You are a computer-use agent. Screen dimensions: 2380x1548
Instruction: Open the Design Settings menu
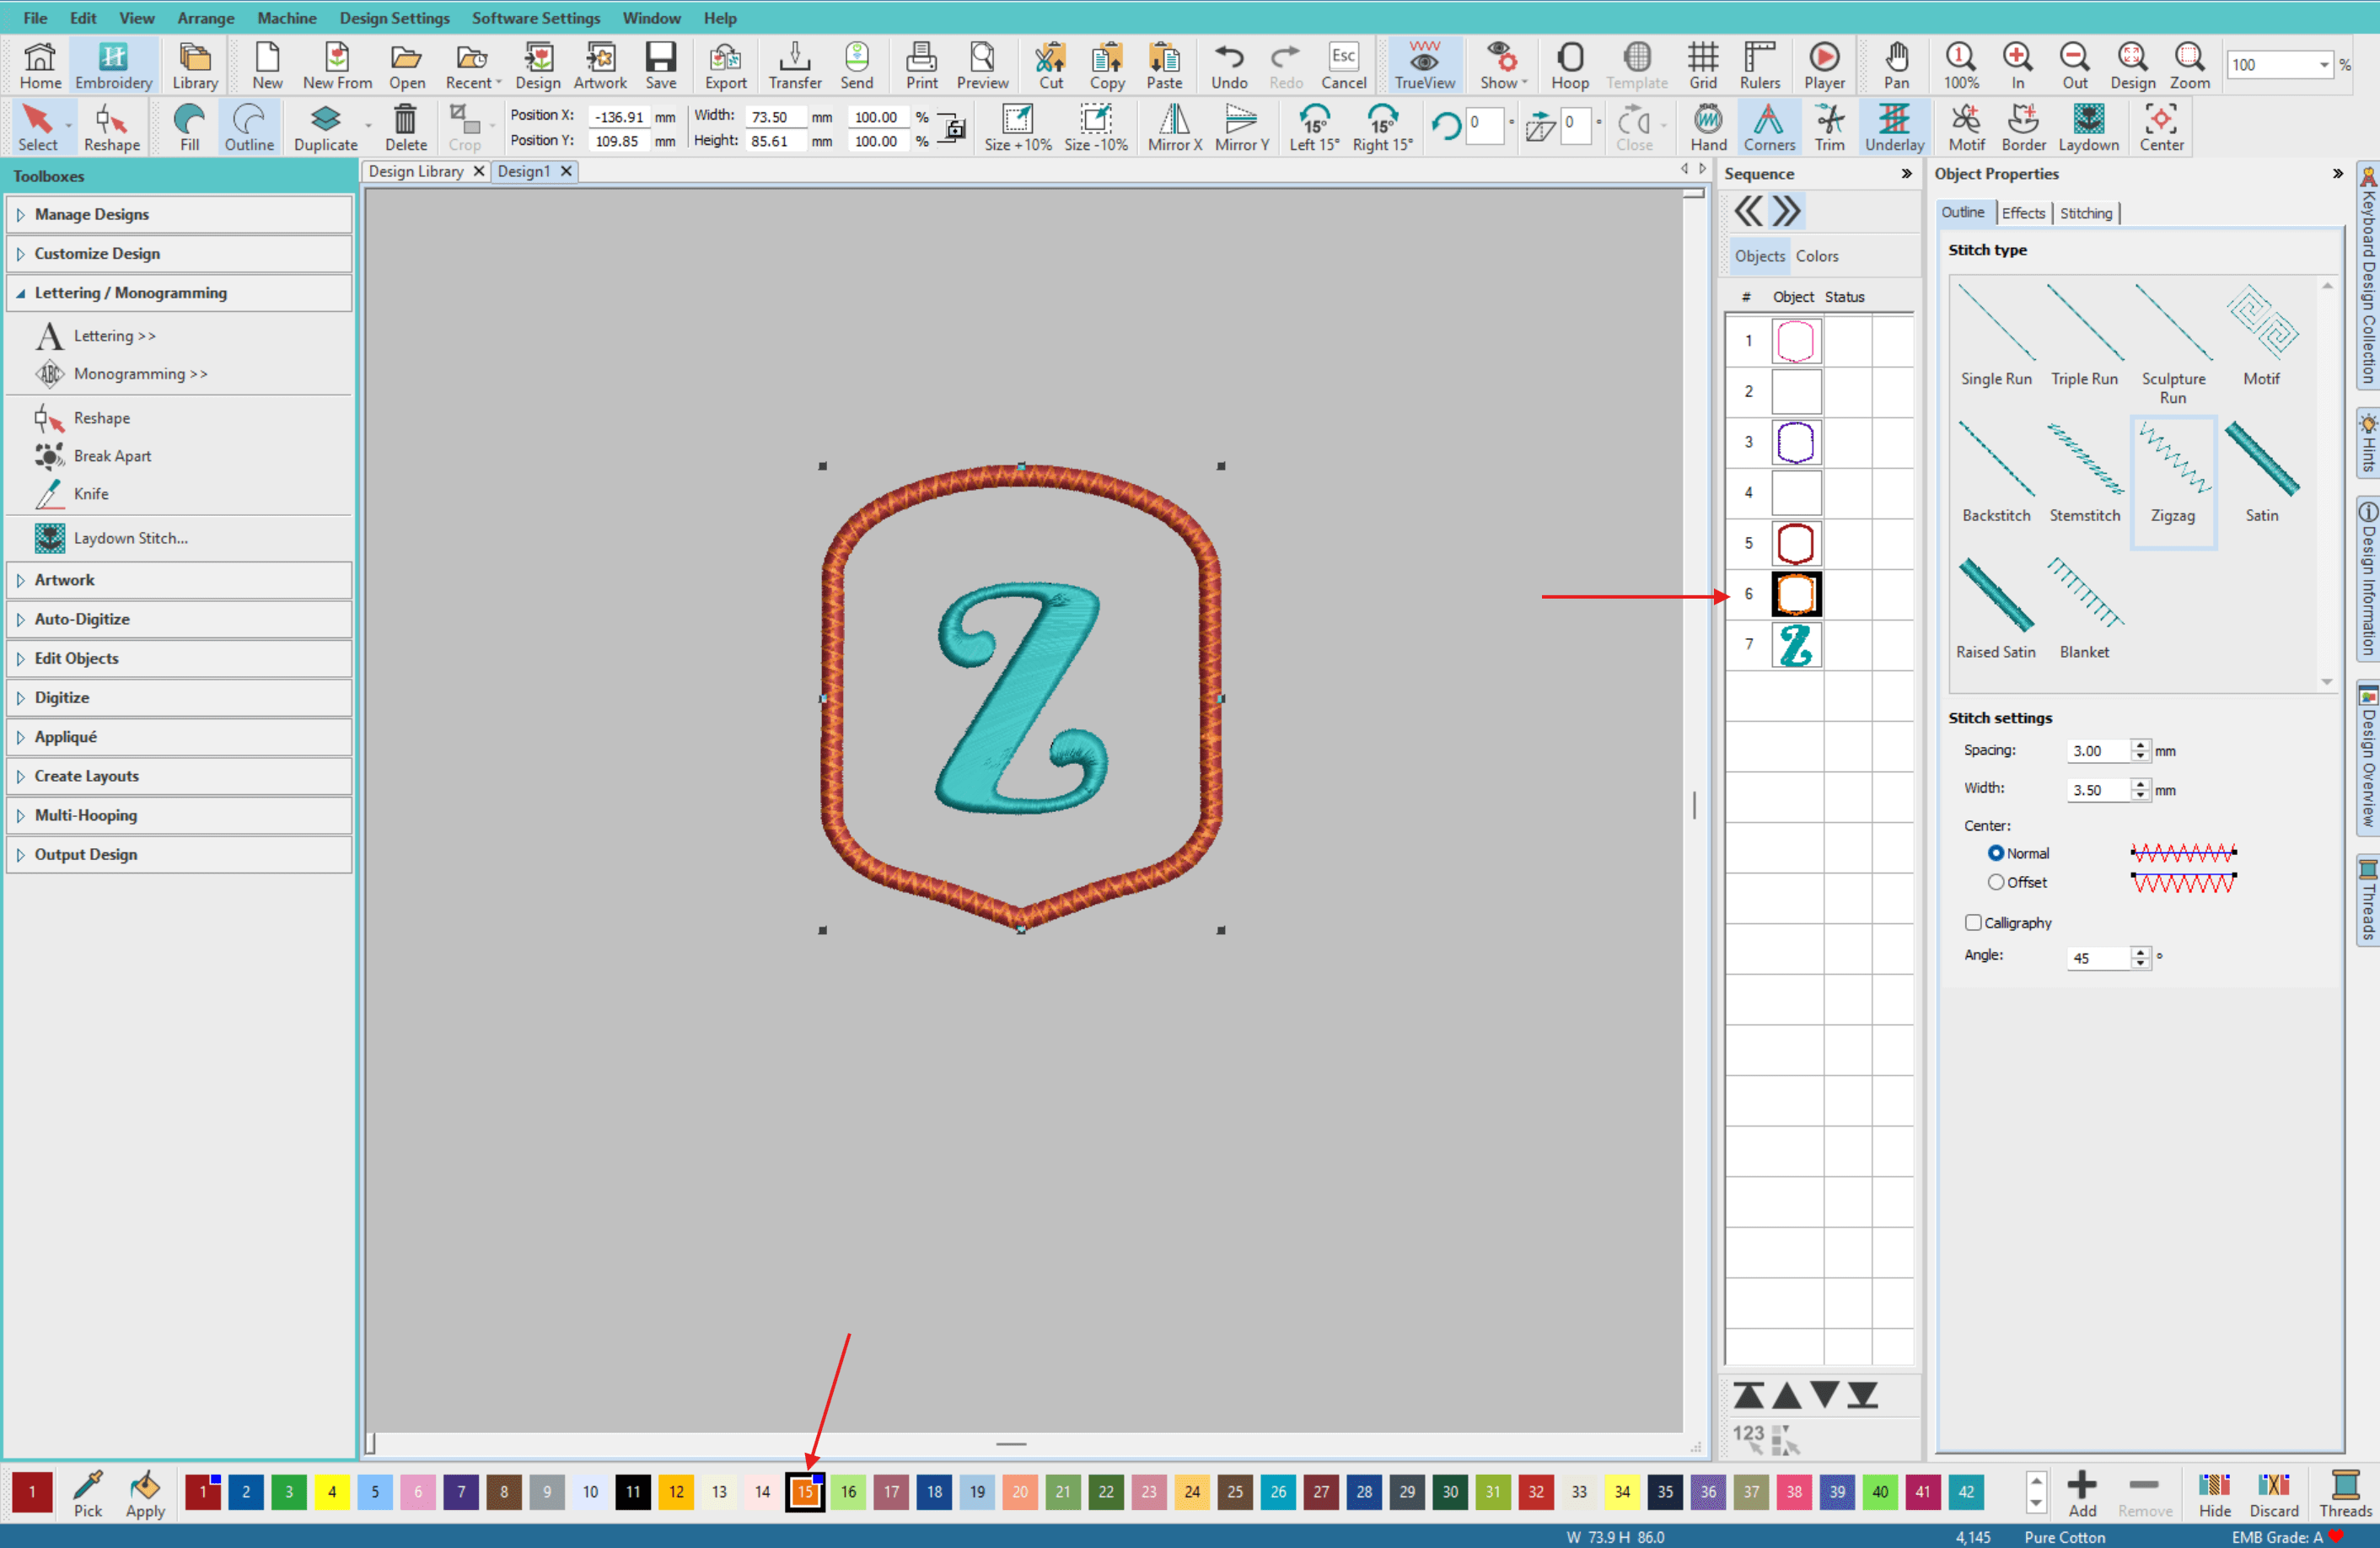pos(394,18)
